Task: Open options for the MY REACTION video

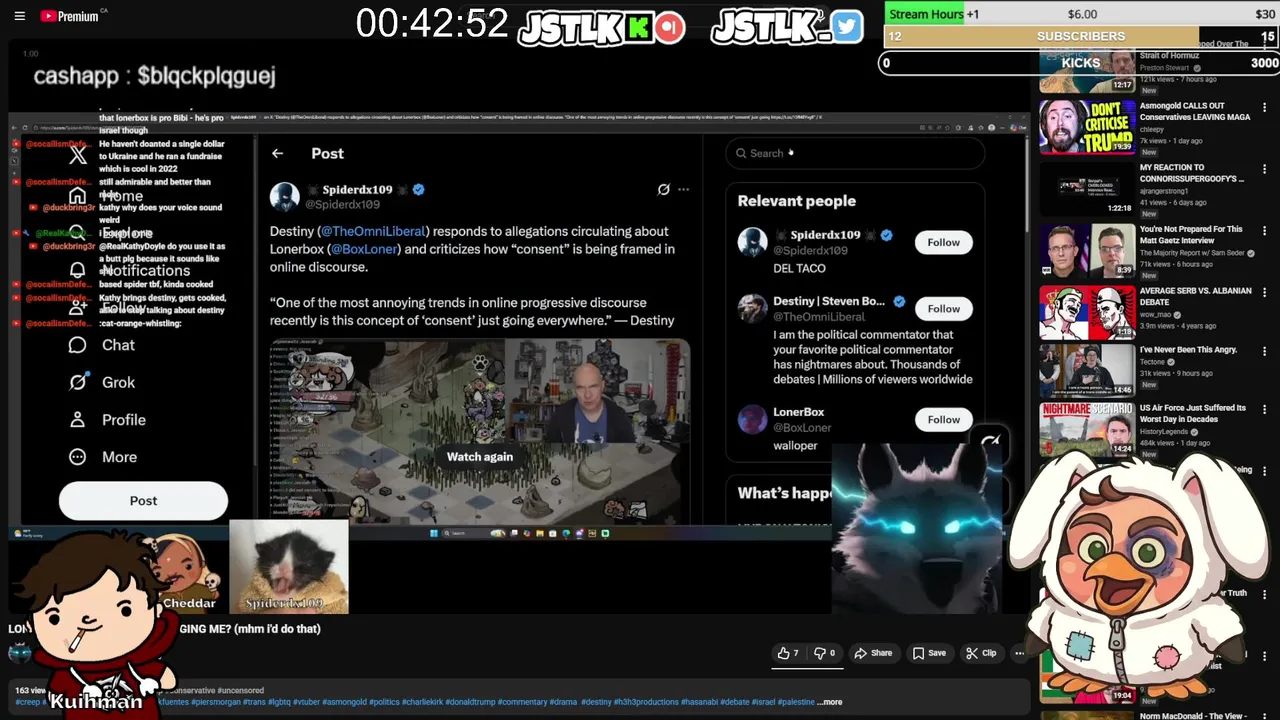Action: click(x=1264, y=169)
